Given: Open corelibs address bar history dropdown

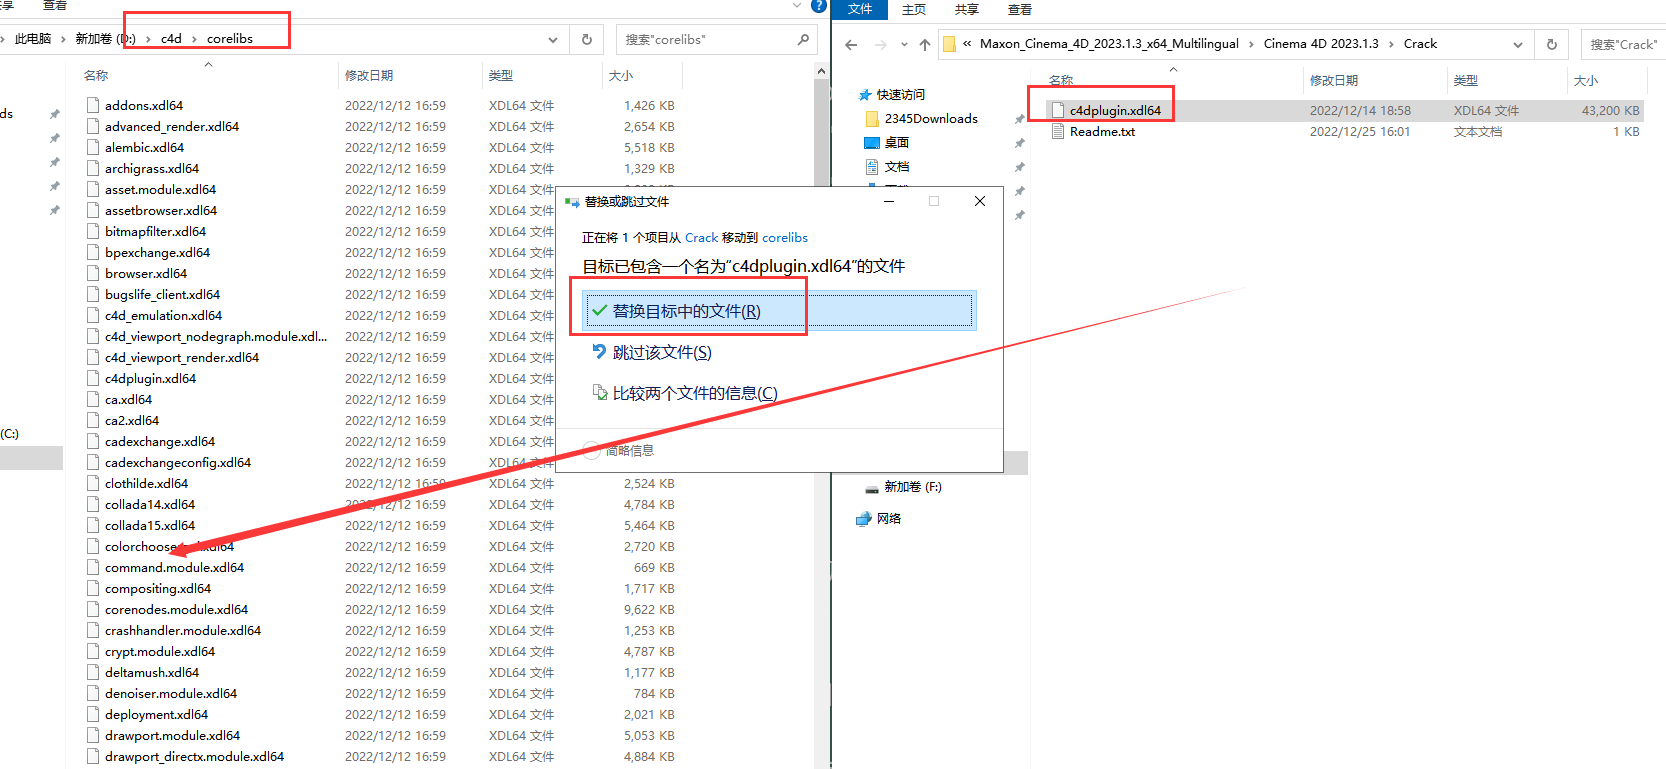Looking at the screenshot, I should (x=553, y=39).
